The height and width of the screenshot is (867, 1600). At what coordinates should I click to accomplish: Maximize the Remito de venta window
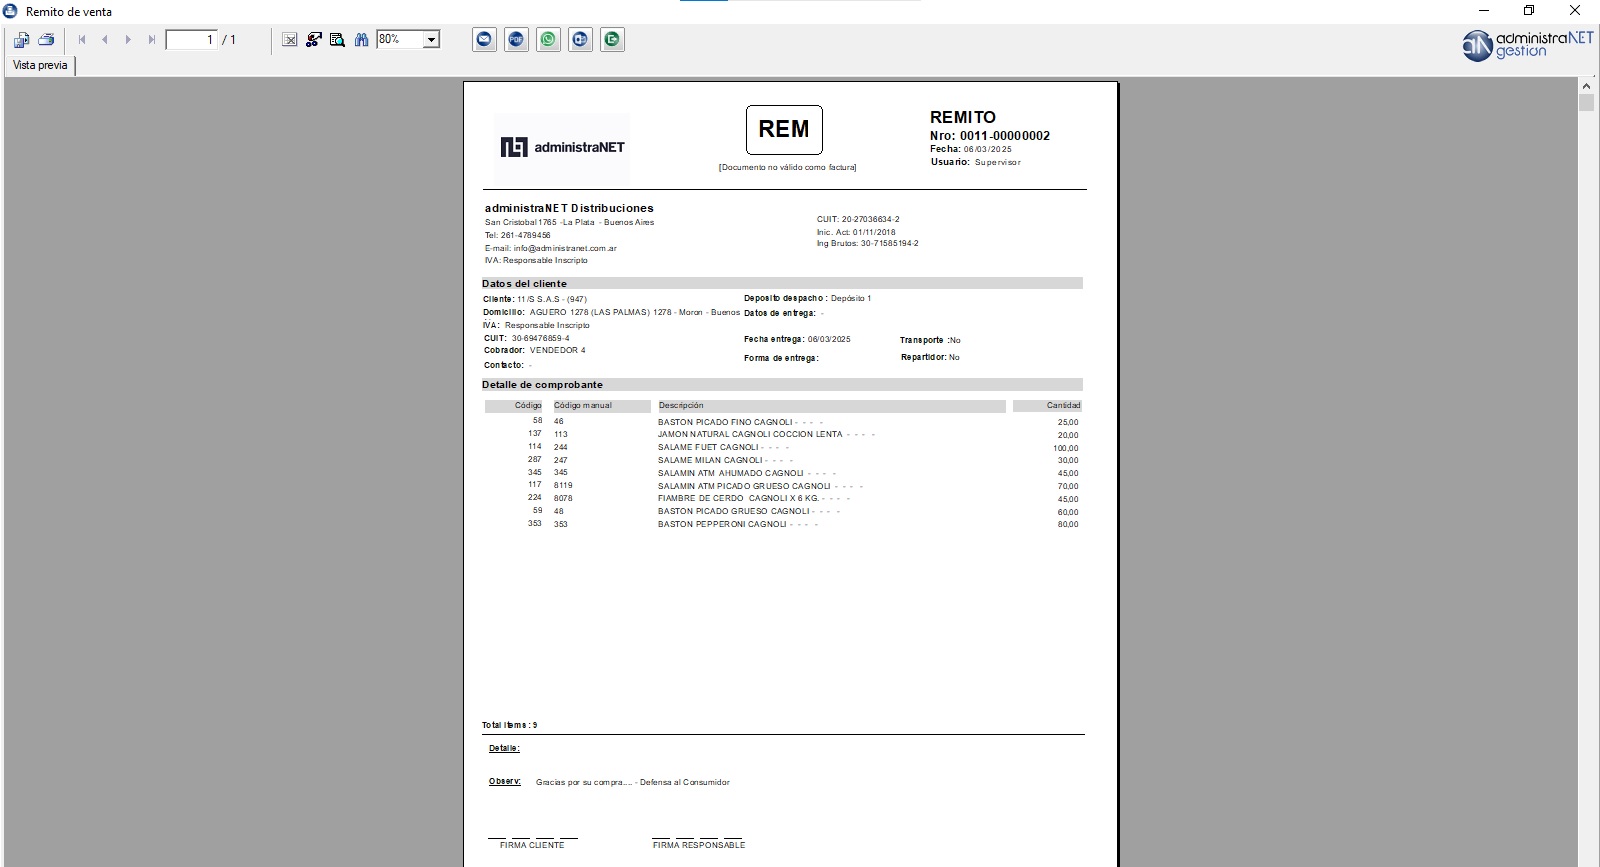[x=1529, y=11]
